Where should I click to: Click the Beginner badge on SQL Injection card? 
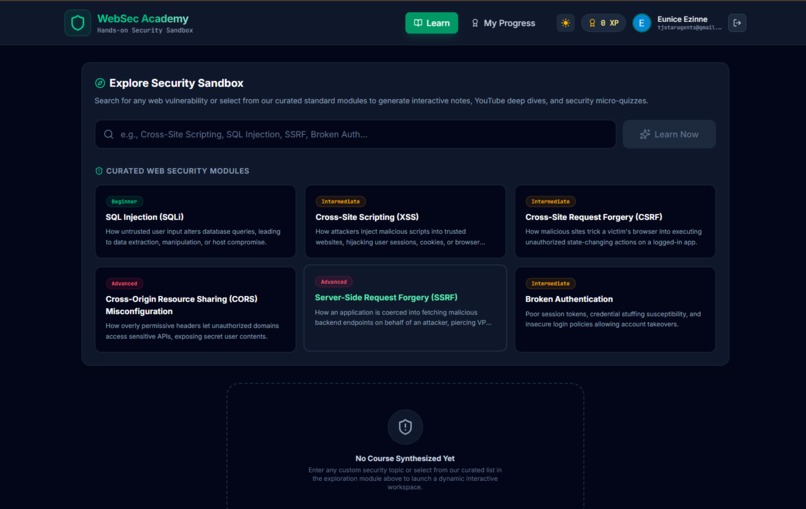pos(124,202)
